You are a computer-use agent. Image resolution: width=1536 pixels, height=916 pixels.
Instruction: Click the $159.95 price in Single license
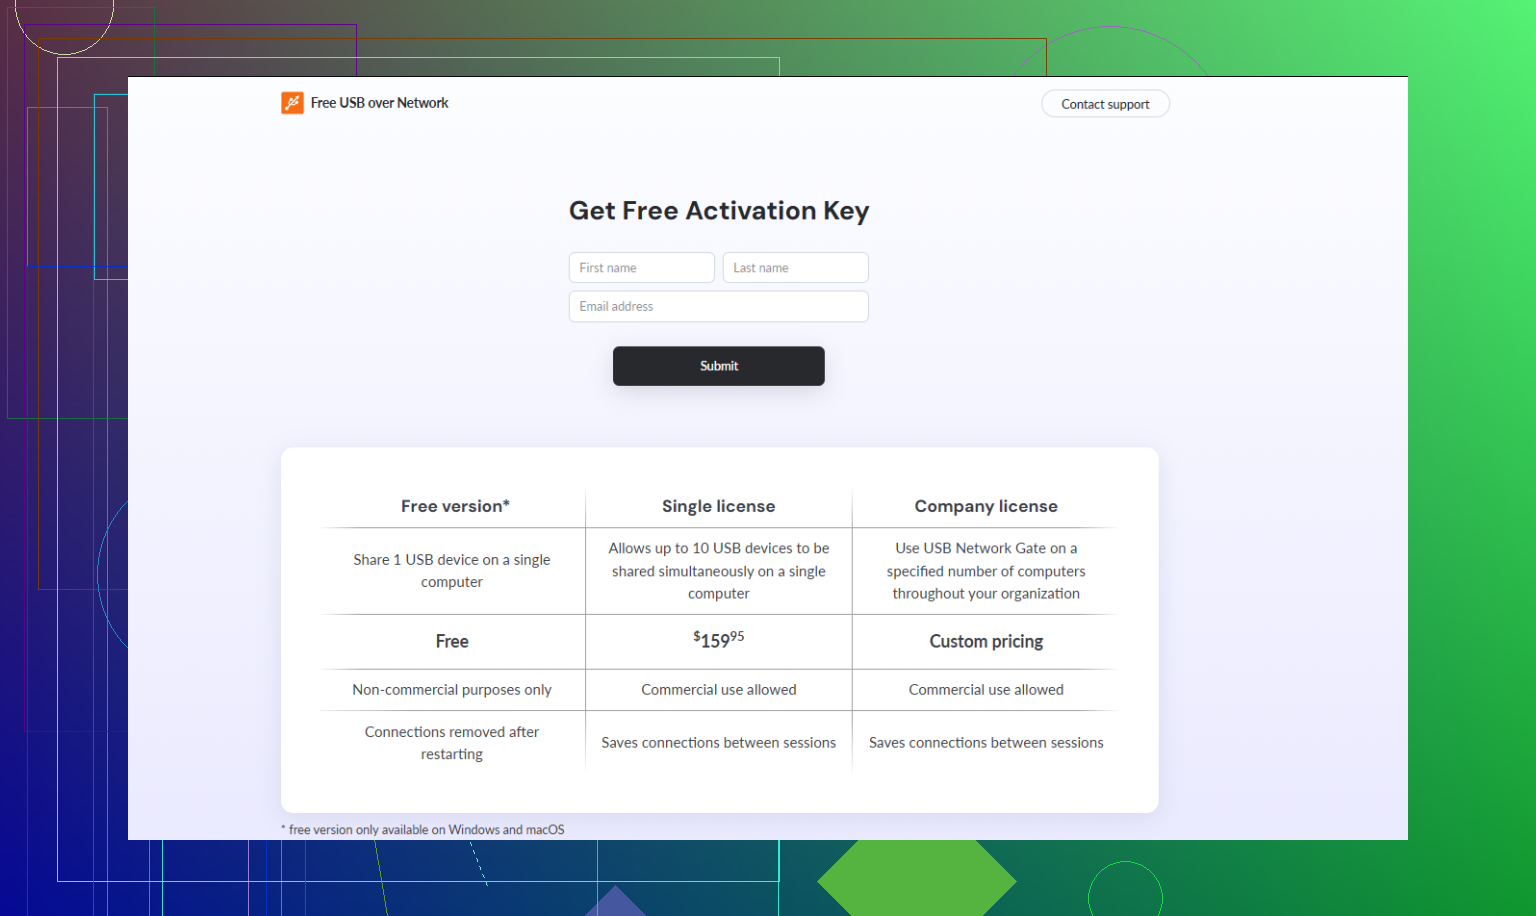point(718,640)
